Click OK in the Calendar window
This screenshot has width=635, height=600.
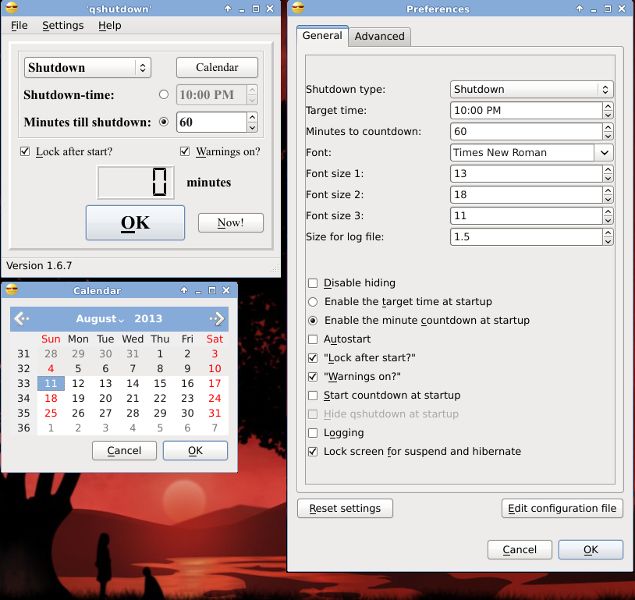(195, 451)
